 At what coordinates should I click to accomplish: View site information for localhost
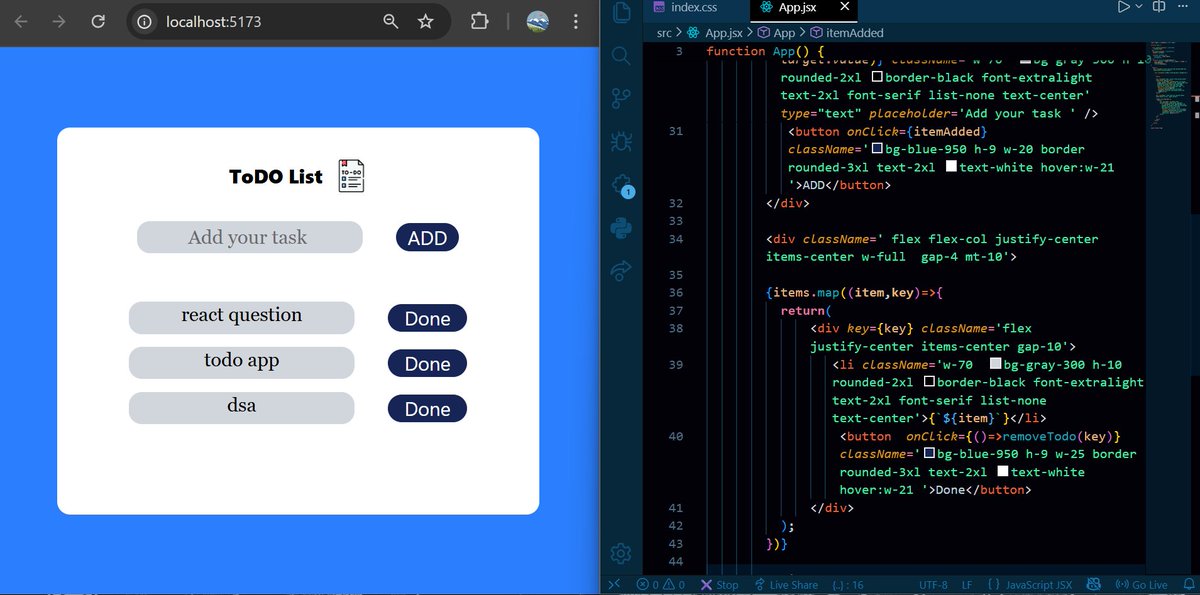[x=146, y=21]
